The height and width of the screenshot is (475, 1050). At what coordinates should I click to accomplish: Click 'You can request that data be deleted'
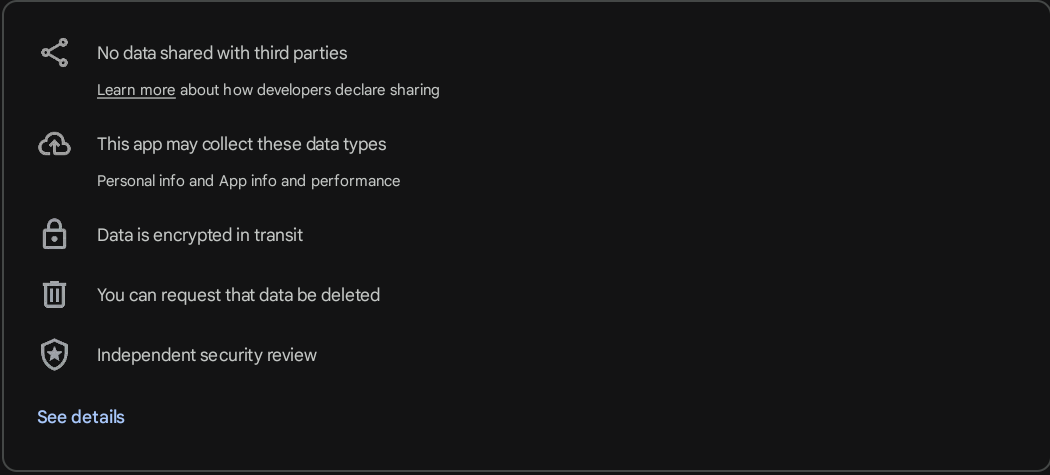click(238, 295)
